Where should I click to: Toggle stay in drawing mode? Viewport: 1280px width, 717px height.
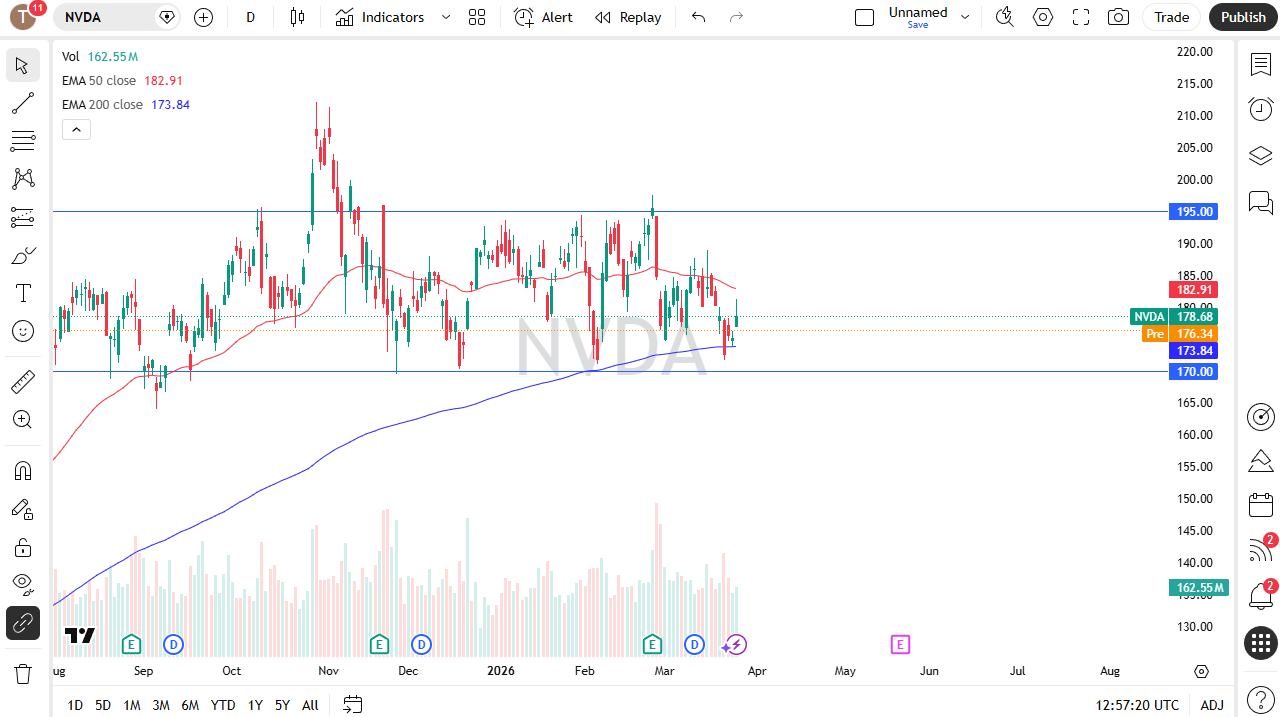click(22, 509)
